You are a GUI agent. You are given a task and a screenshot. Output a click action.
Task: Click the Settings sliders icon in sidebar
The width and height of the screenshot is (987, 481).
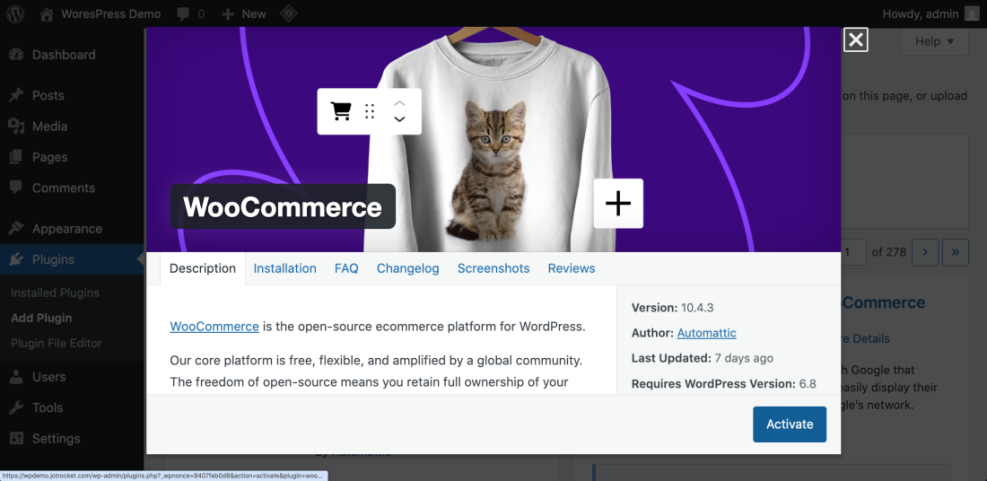click(16, 439)
